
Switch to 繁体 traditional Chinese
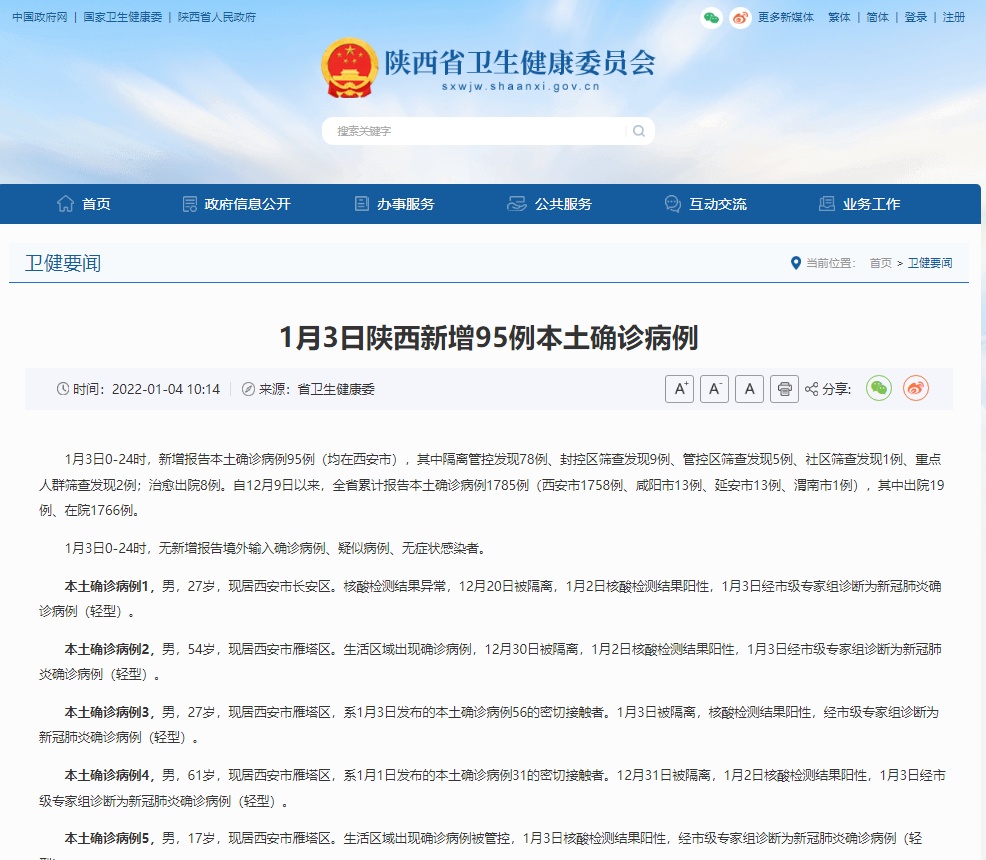point(839,18)
